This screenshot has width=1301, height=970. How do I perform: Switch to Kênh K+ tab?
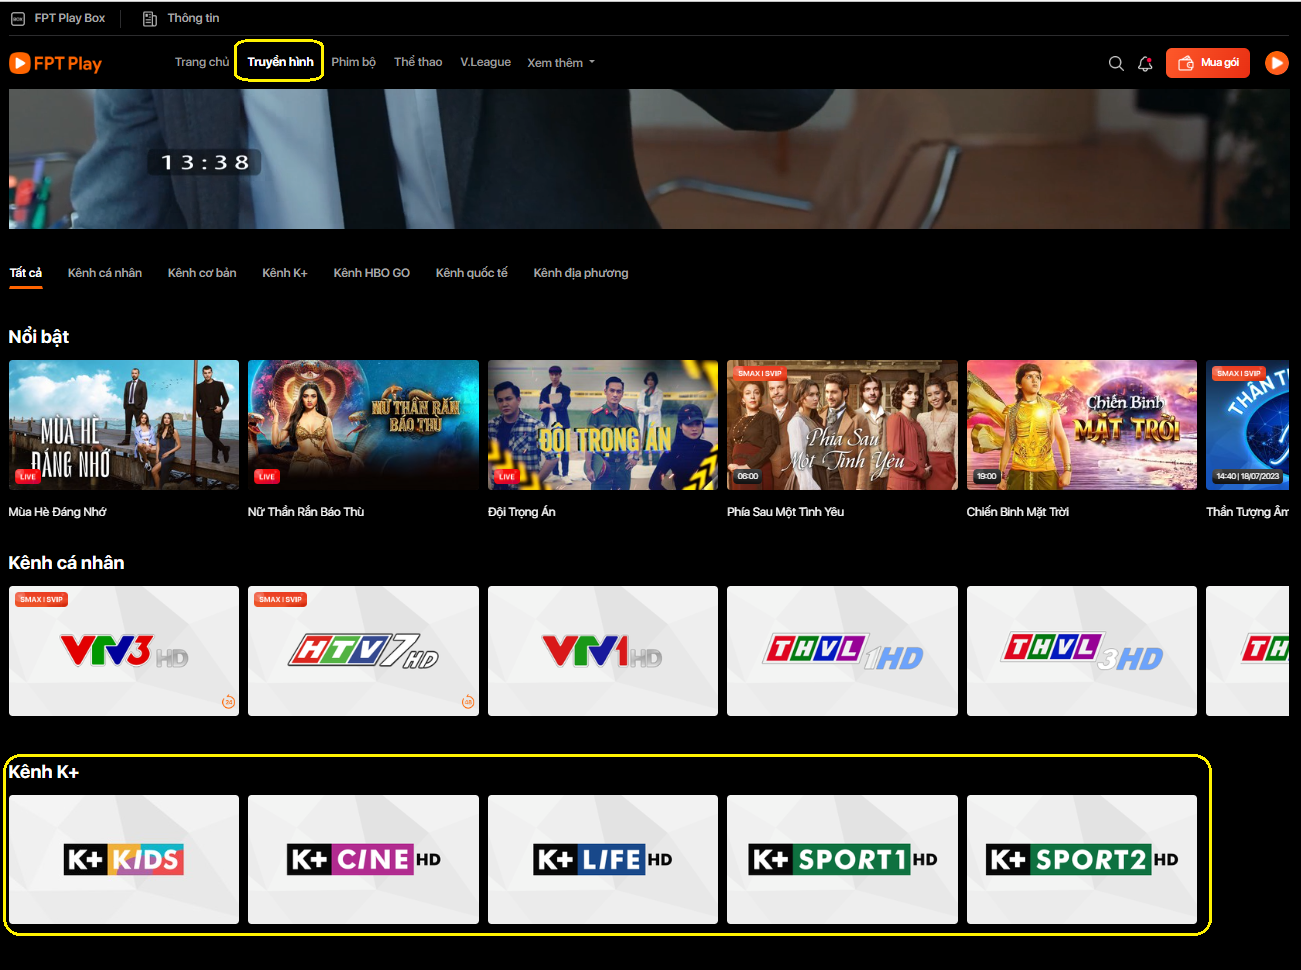tap(285, 273)
